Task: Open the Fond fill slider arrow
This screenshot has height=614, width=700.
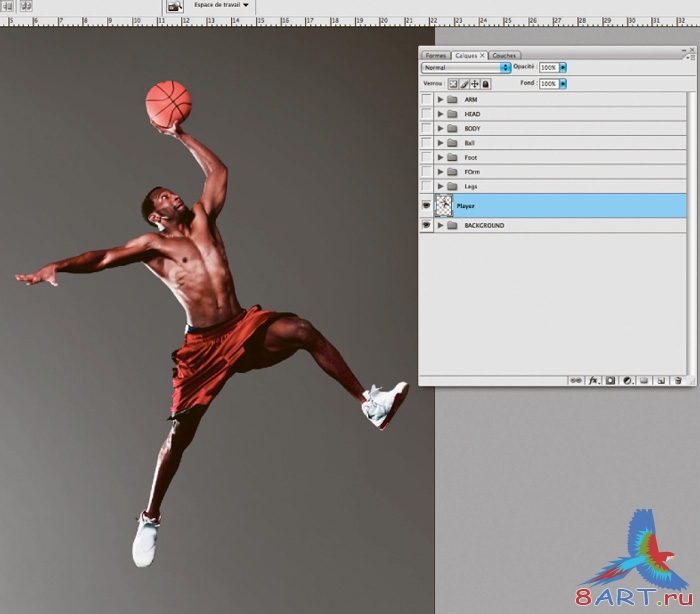Action: tap(563, 84)
